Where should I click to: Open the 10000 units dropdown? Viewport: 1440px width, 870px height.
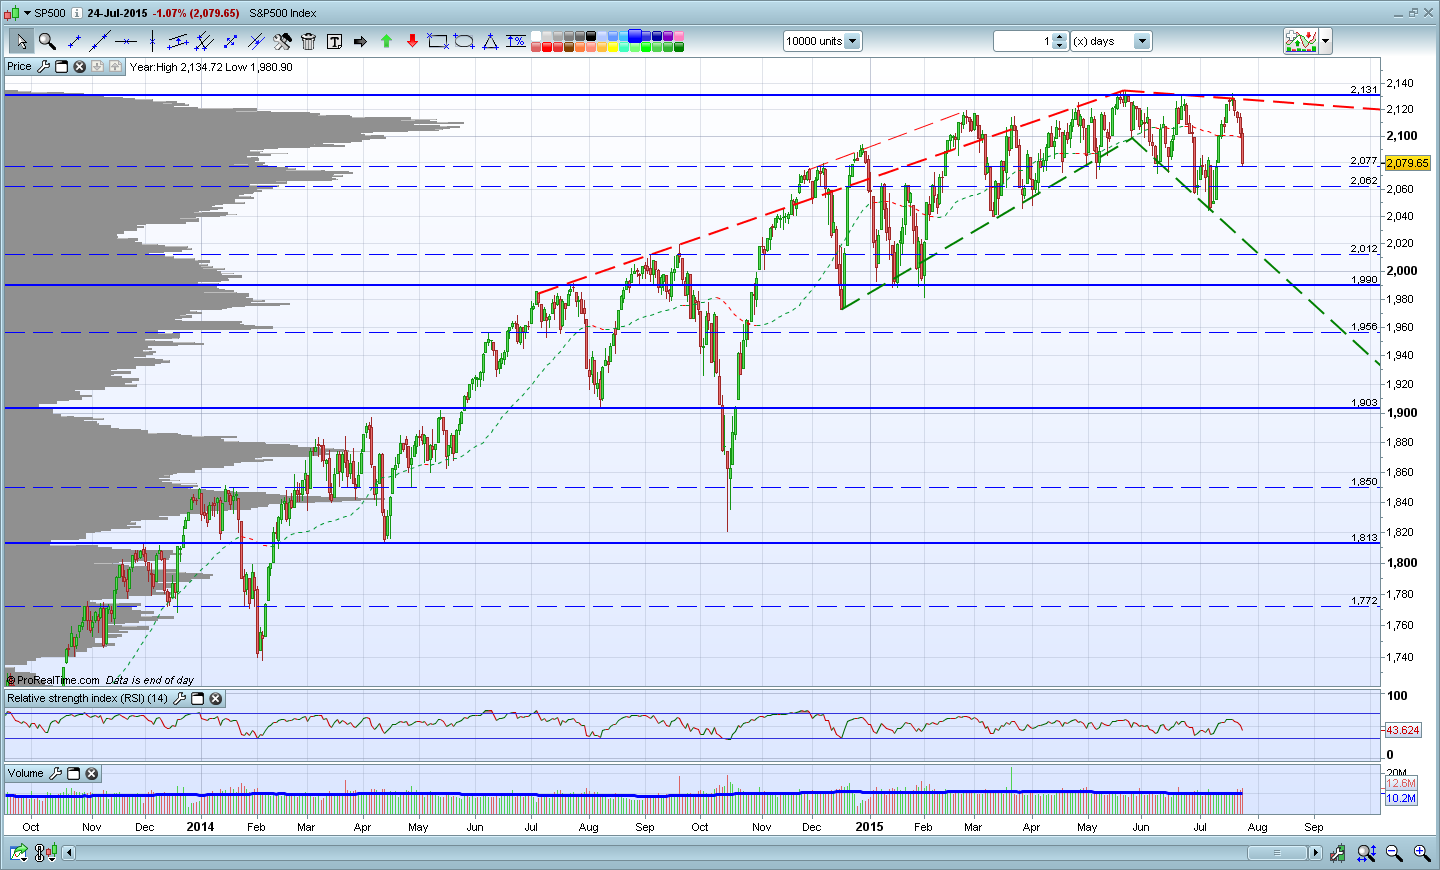[x=853, y=41]
